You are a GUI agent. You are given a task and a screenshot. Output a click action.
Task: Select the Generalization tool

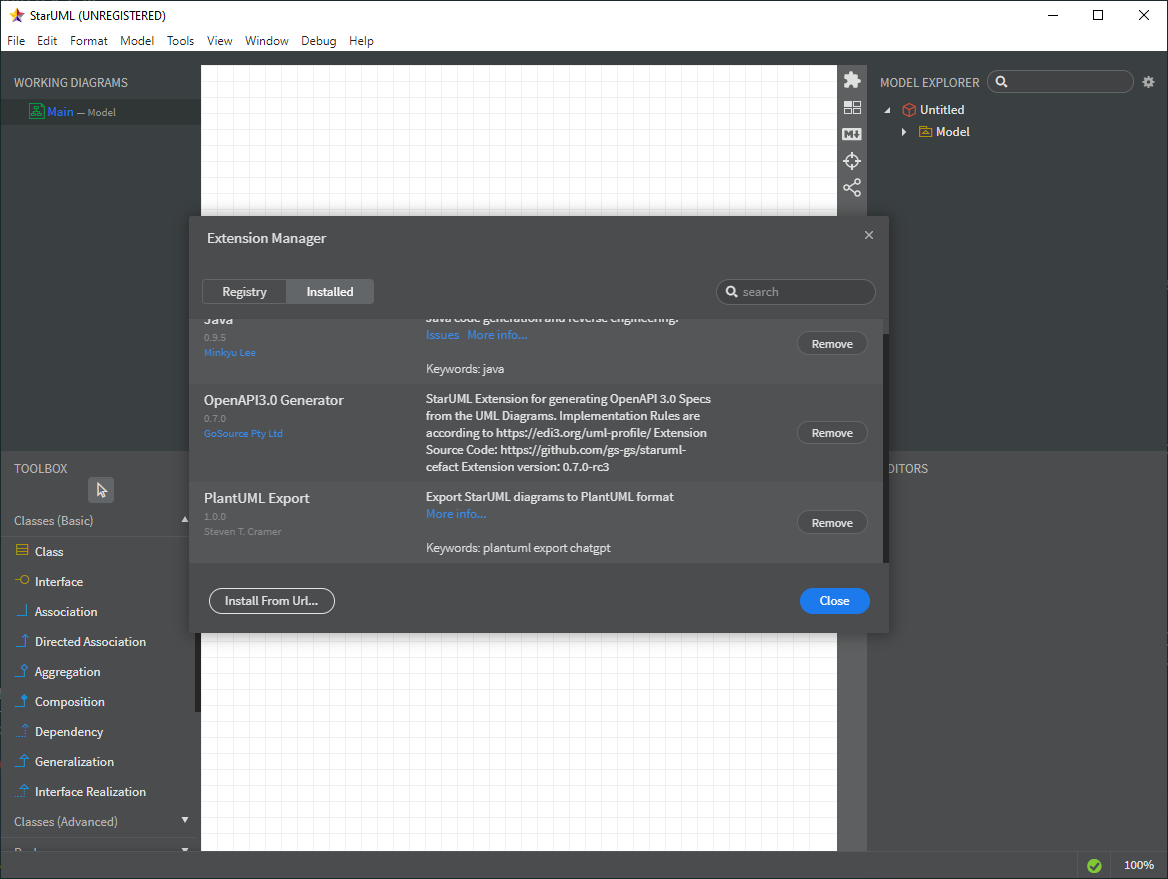74,762
